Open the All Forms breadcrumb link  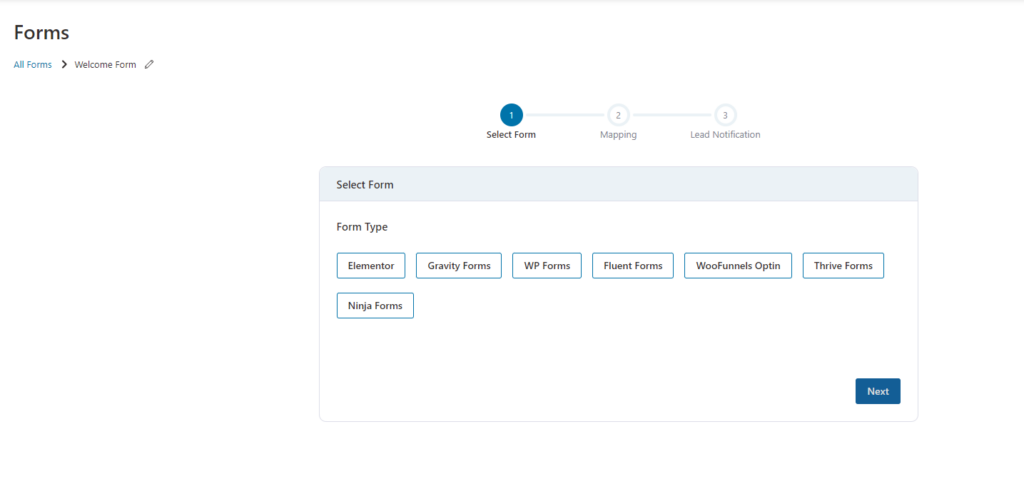pyautogui.click(x=33, y=65)
